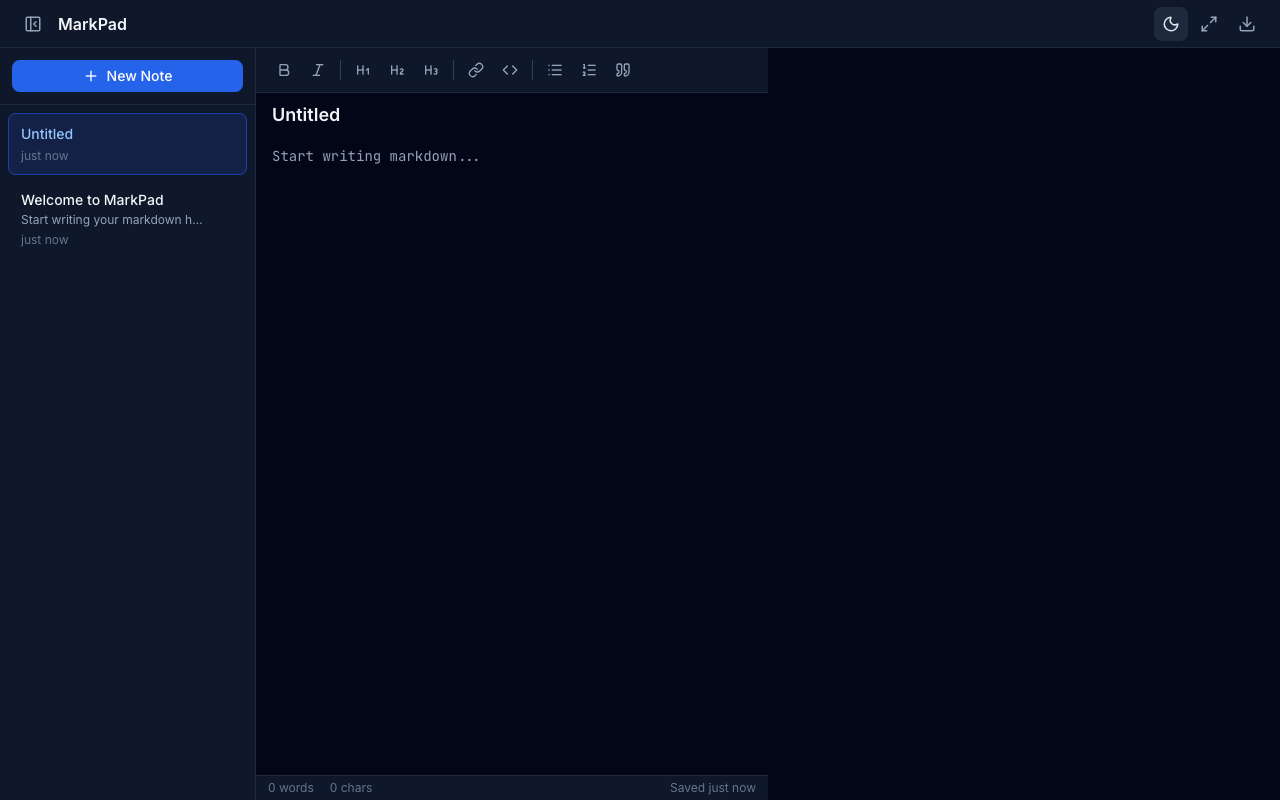The height and width of the screenshot is (800, 1280).
Task: Insert a Heading 3
Action: [x=431, y=70]
